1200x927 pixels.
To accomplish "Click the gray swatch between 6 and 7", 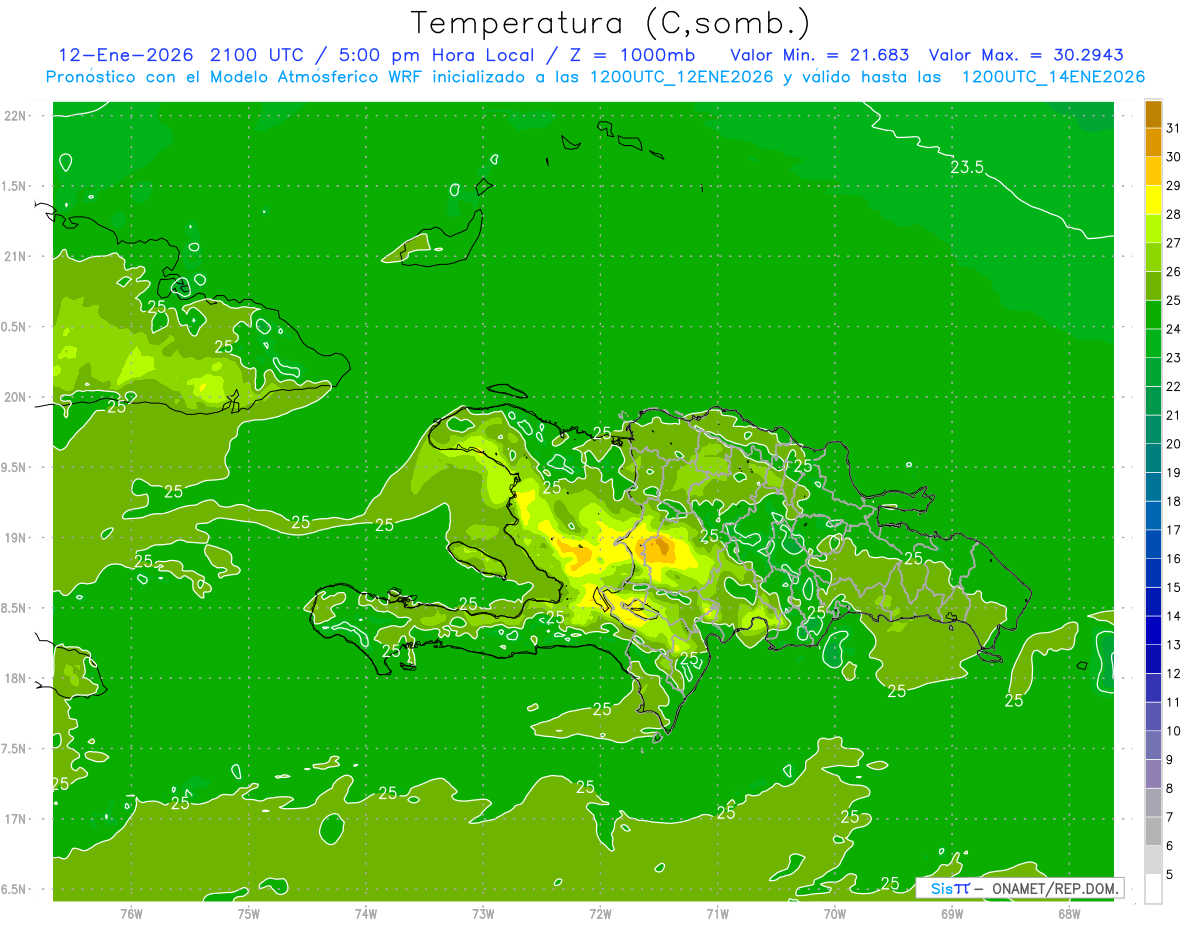I will point(1153,831).
